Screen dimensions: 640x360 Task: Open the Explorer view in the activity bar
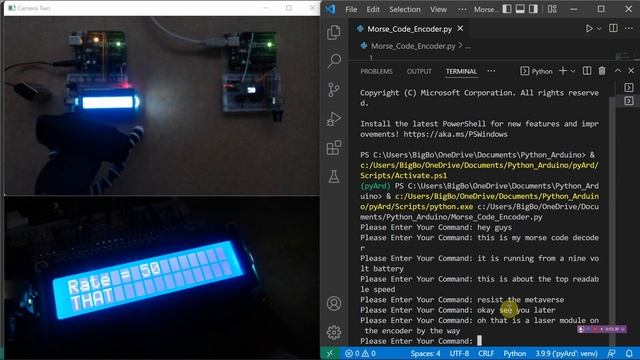point(334,32)
